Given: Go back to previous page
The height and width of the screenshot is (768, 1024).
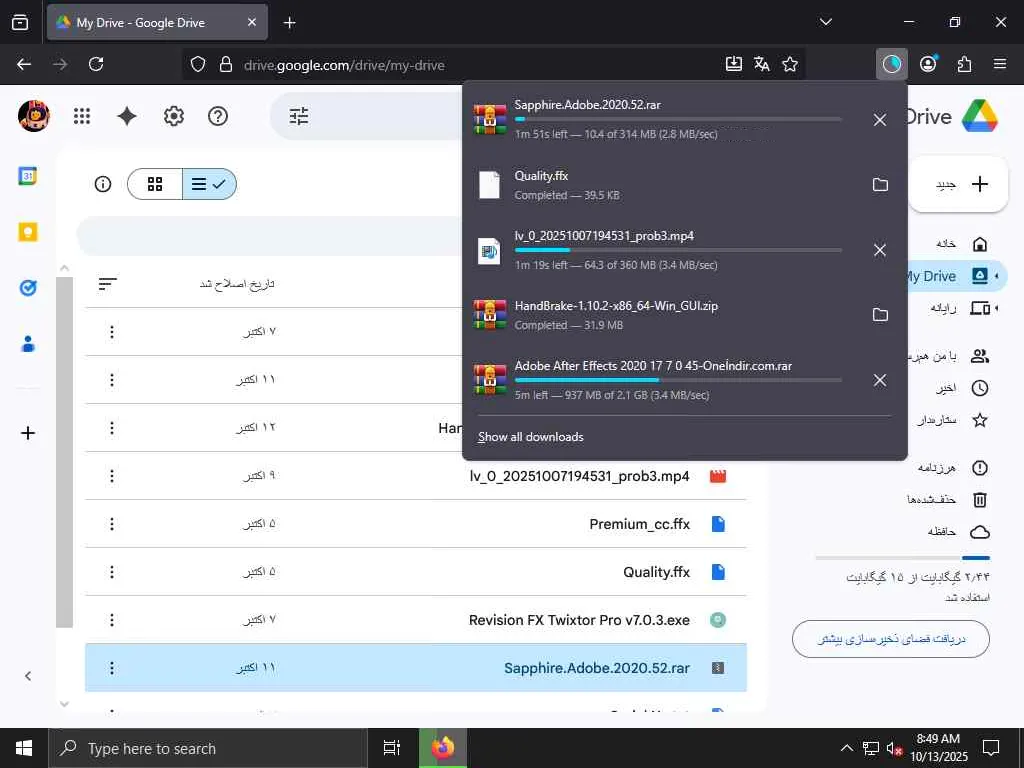Looking at the screenshot, I should (x=24, y=64).
